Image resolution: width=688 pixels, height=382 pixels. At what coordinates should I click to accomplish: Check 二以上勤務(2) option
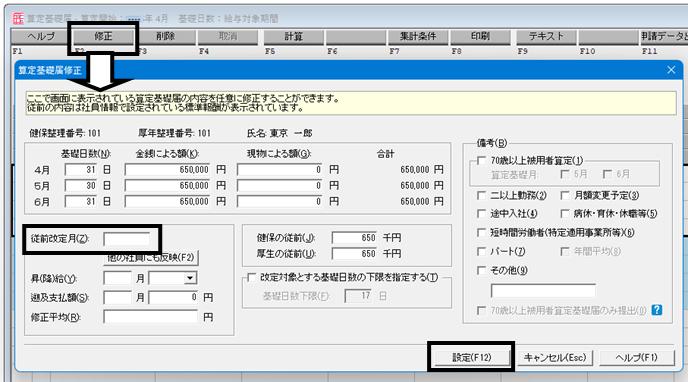(x=481, y=195)
